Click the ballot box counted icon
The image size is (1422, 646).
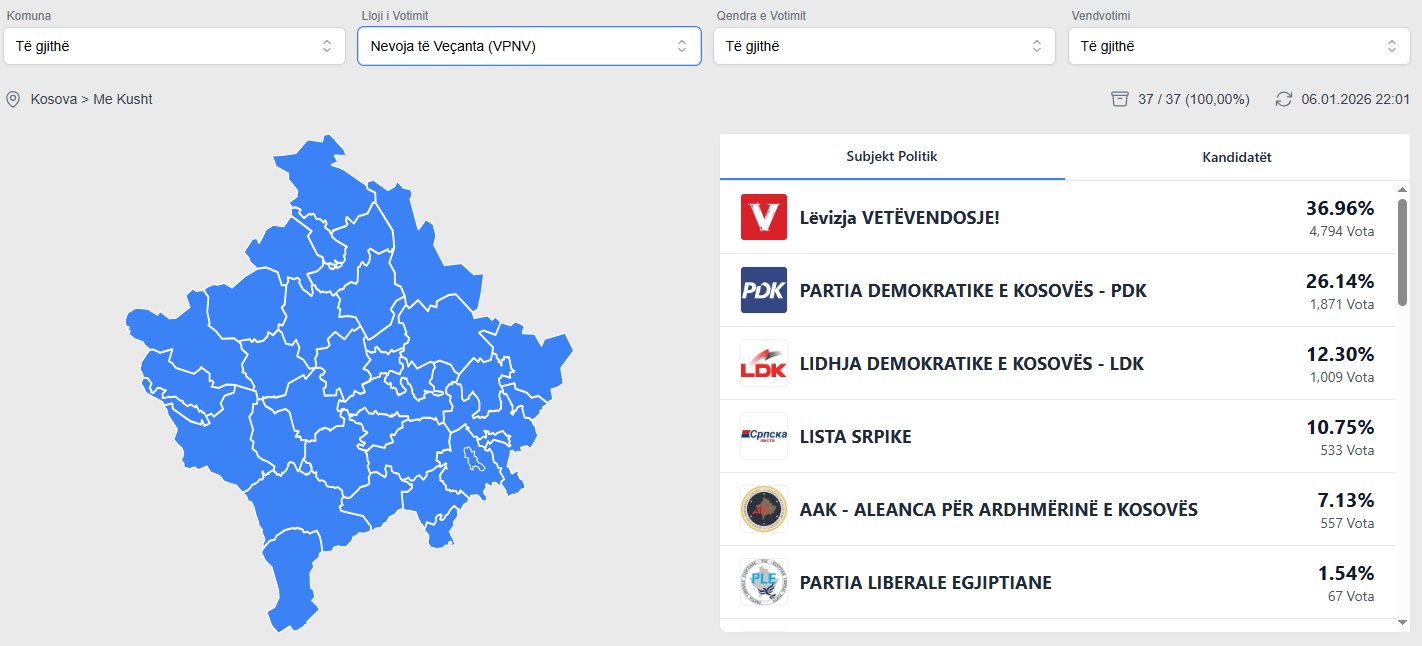1120,99
